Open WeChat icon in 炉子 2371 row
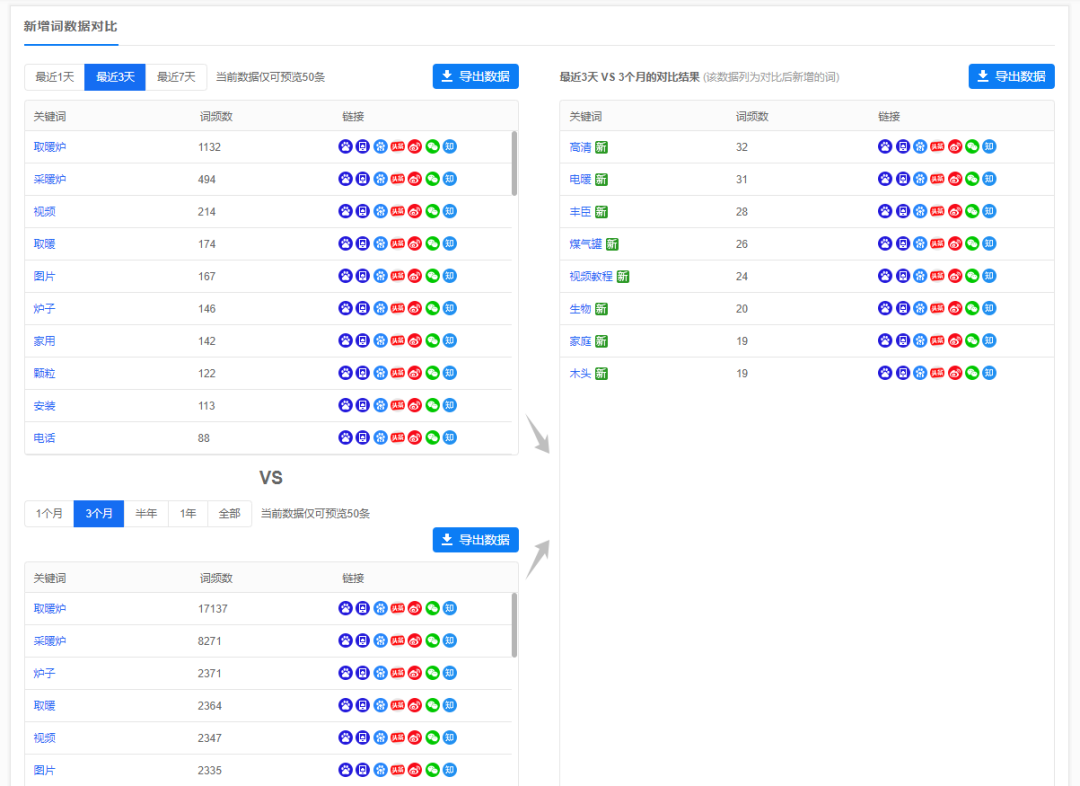1080x786 pixels. [433, 673]
